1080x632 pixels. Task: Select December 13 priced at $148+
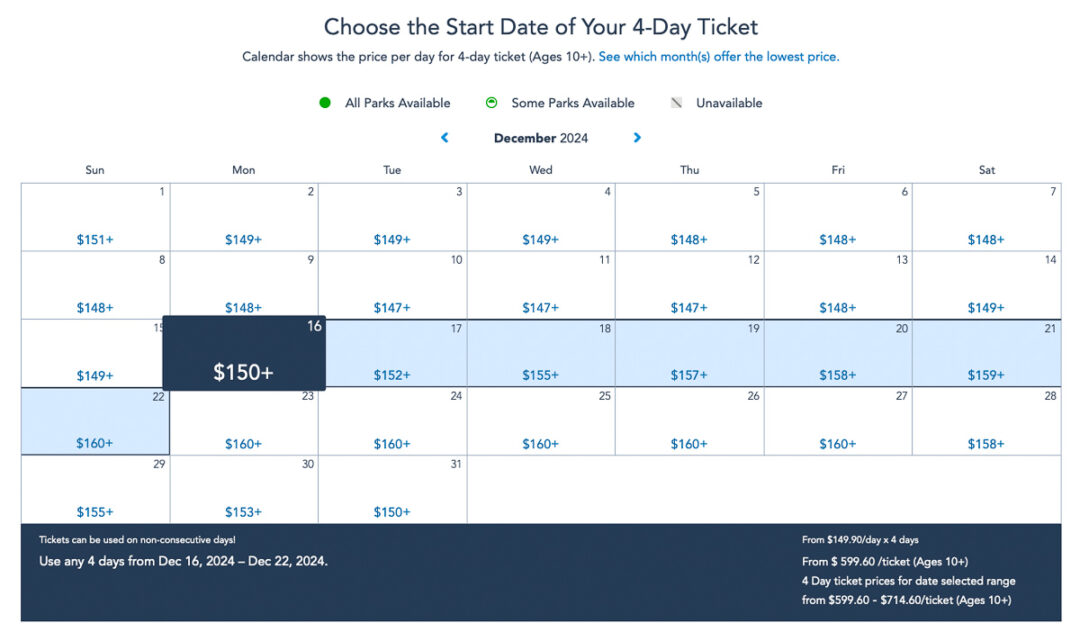coord(838,284)
